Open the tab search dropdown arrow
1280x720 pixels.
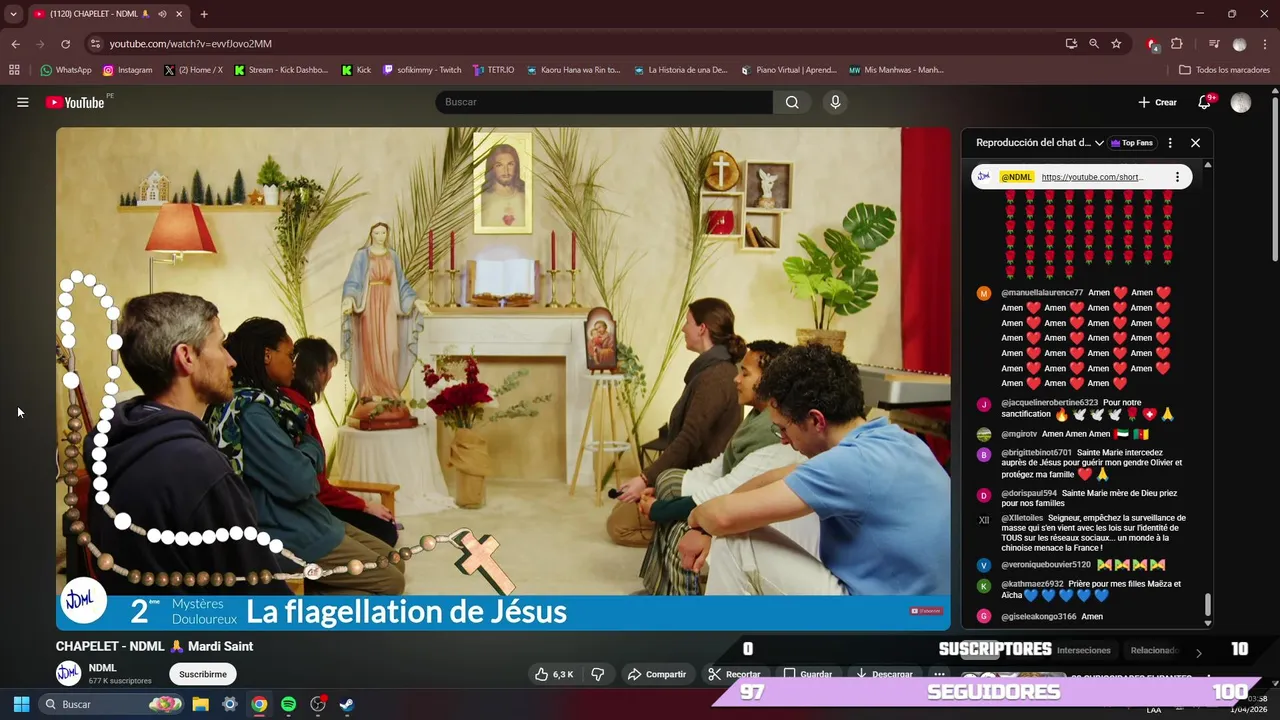click(x=13, y=14)
